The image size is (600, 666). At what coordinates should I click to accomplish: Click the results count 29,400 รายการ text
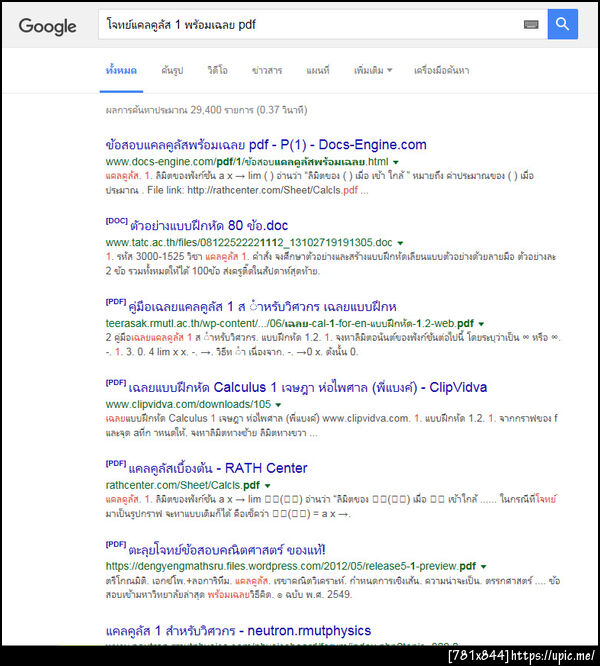(206, 110)
